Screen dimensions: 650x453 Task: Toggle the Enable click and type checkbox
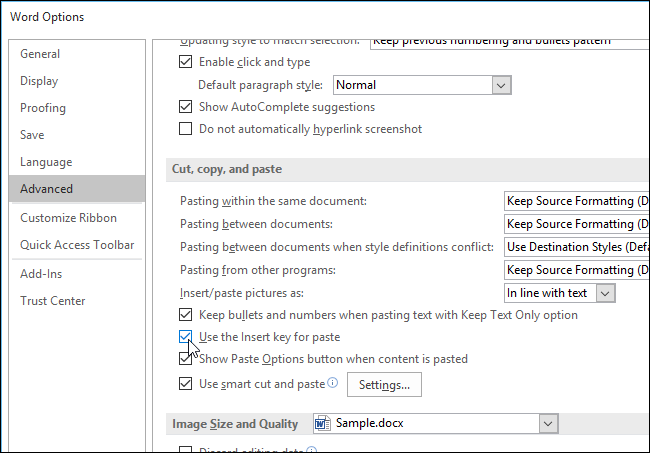pos(185,62)
